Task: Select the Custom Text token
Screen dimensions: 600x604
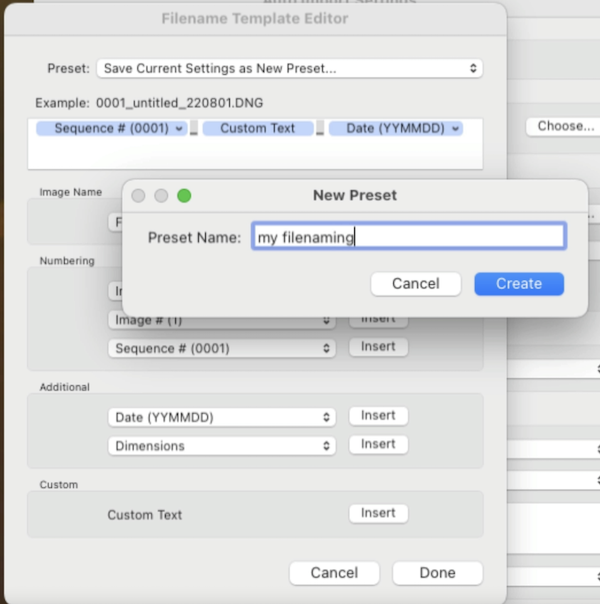Action: pyautogui.click(x=258, y=128)
